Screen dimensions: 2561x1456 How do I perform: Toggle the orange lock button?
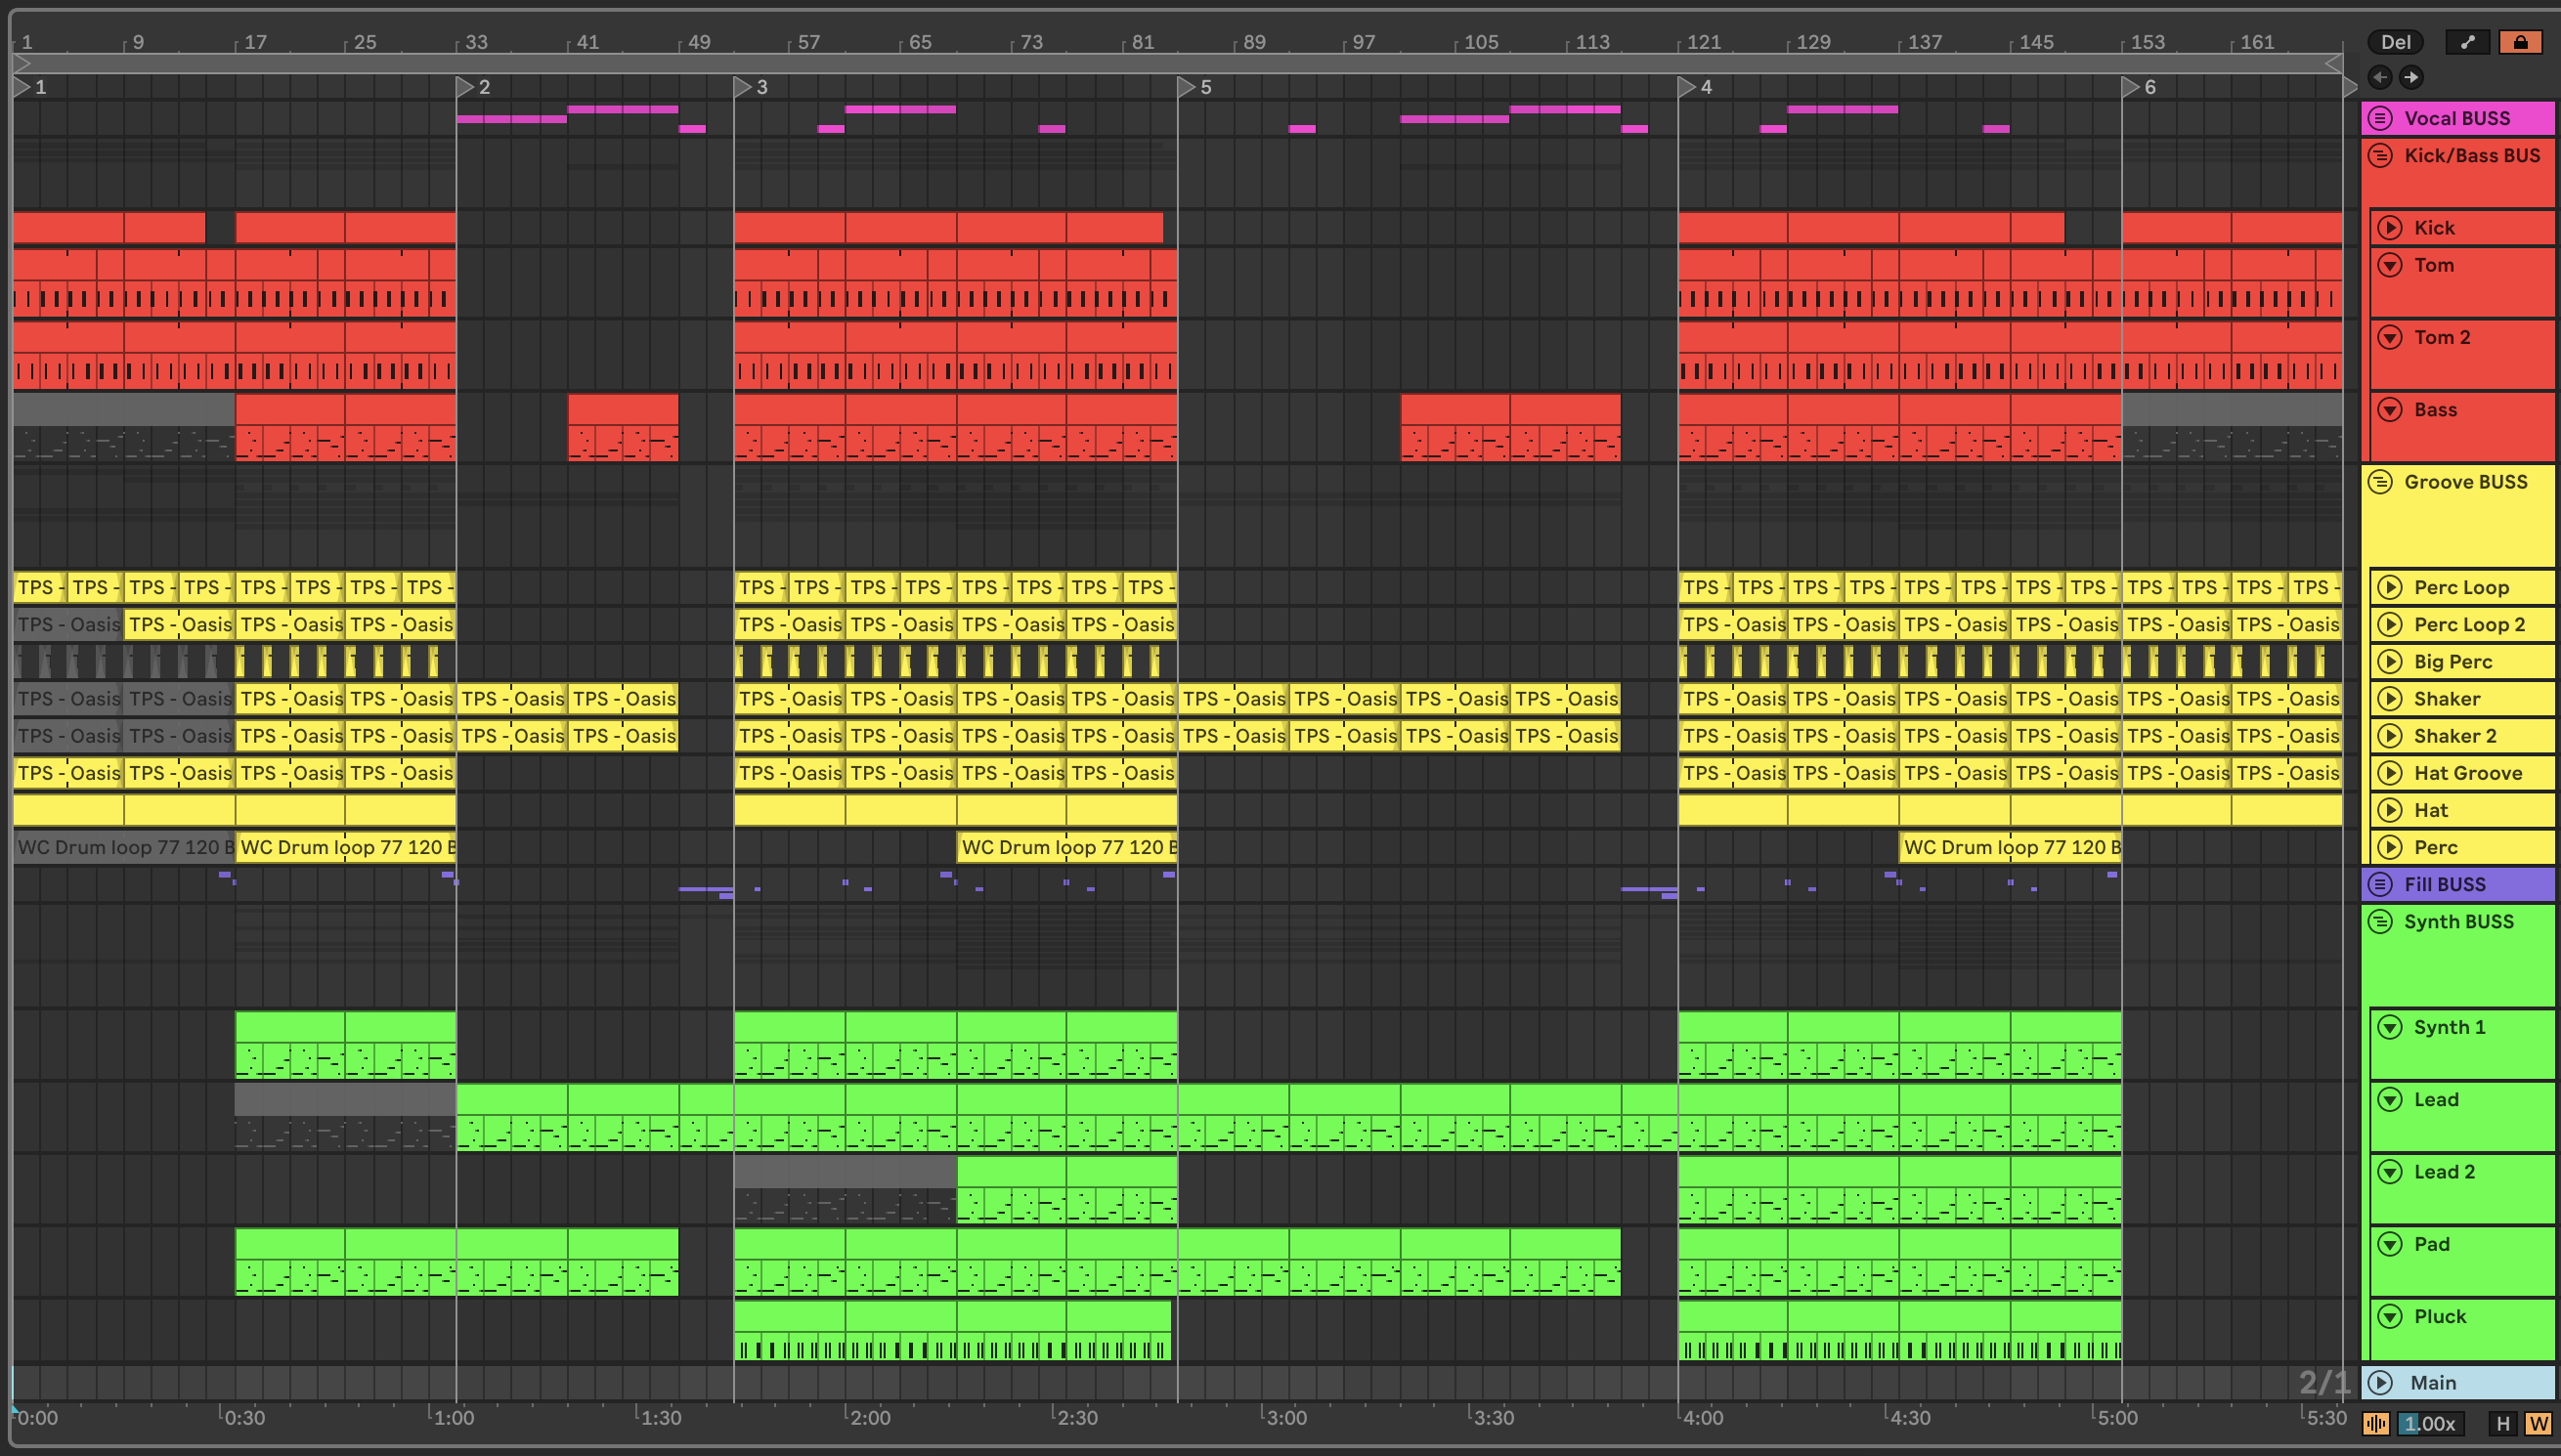(2520, 42)
